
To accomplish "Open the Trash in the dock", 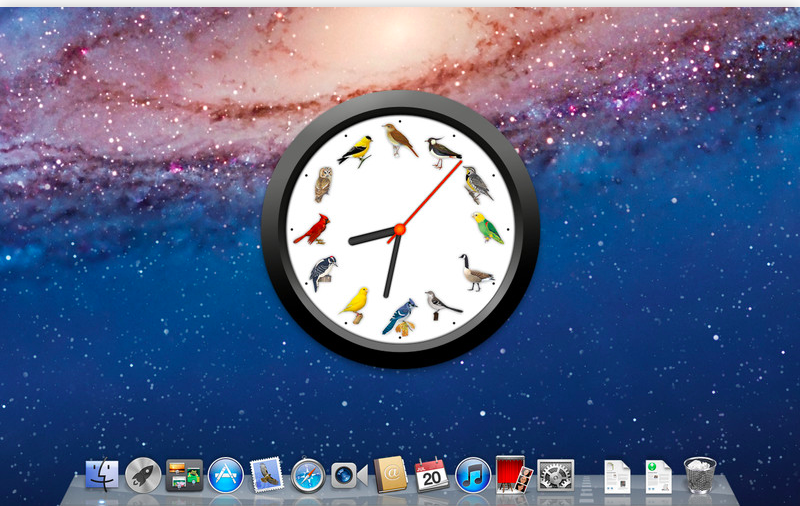I will tap(700, 475).
